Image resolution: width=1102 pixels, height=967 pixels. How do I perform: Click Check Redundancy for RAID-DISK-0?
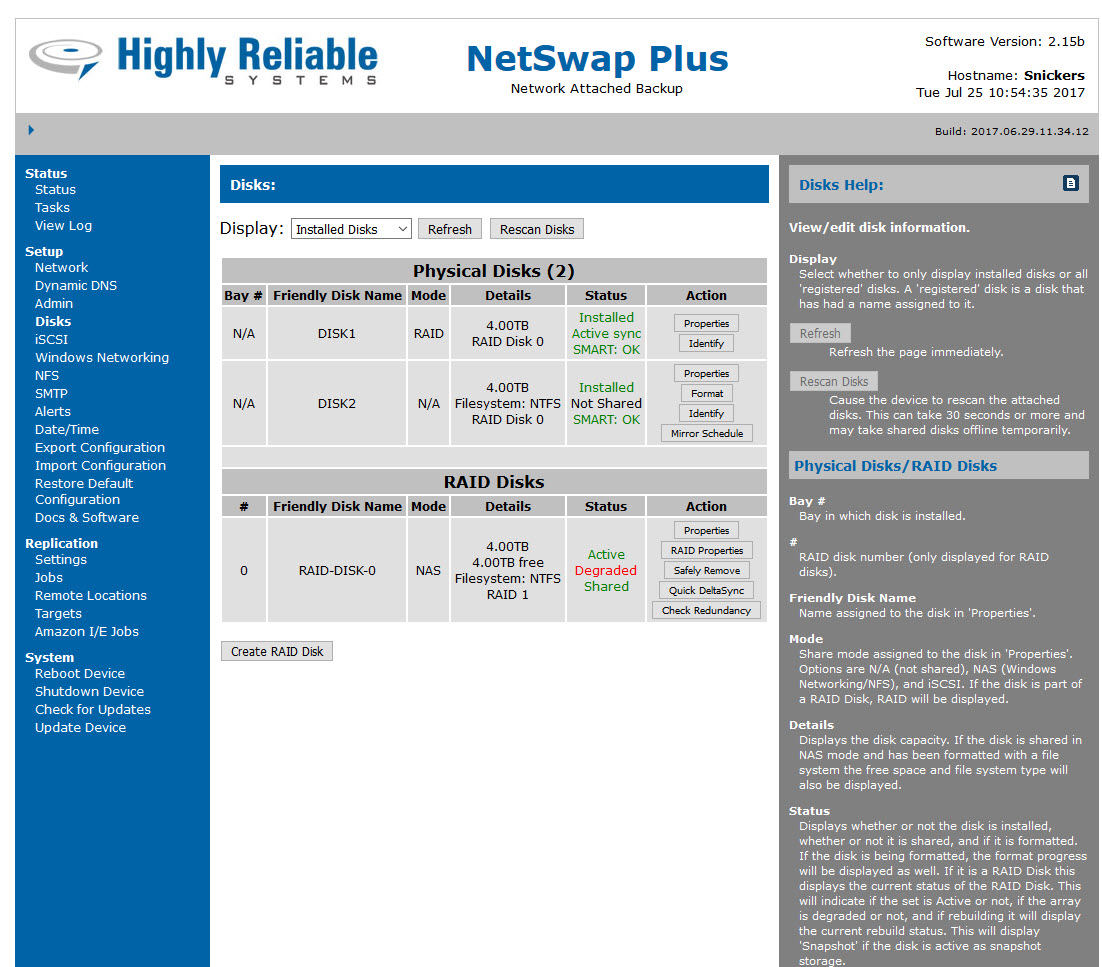point(706,611)
